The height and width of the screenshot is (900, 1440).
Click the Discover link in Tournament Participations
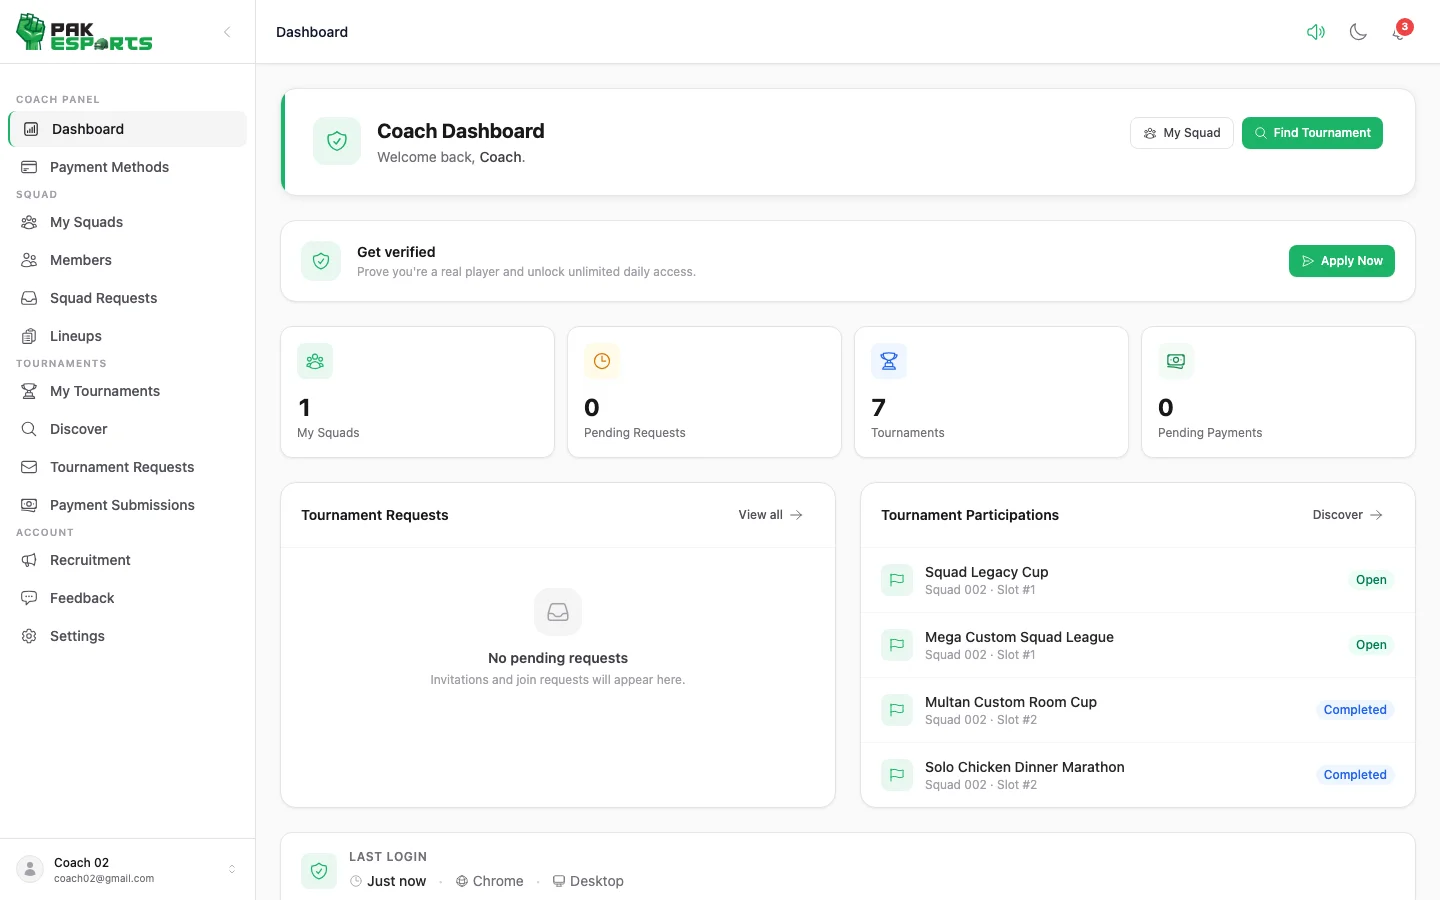click(x=1347, y=515)
